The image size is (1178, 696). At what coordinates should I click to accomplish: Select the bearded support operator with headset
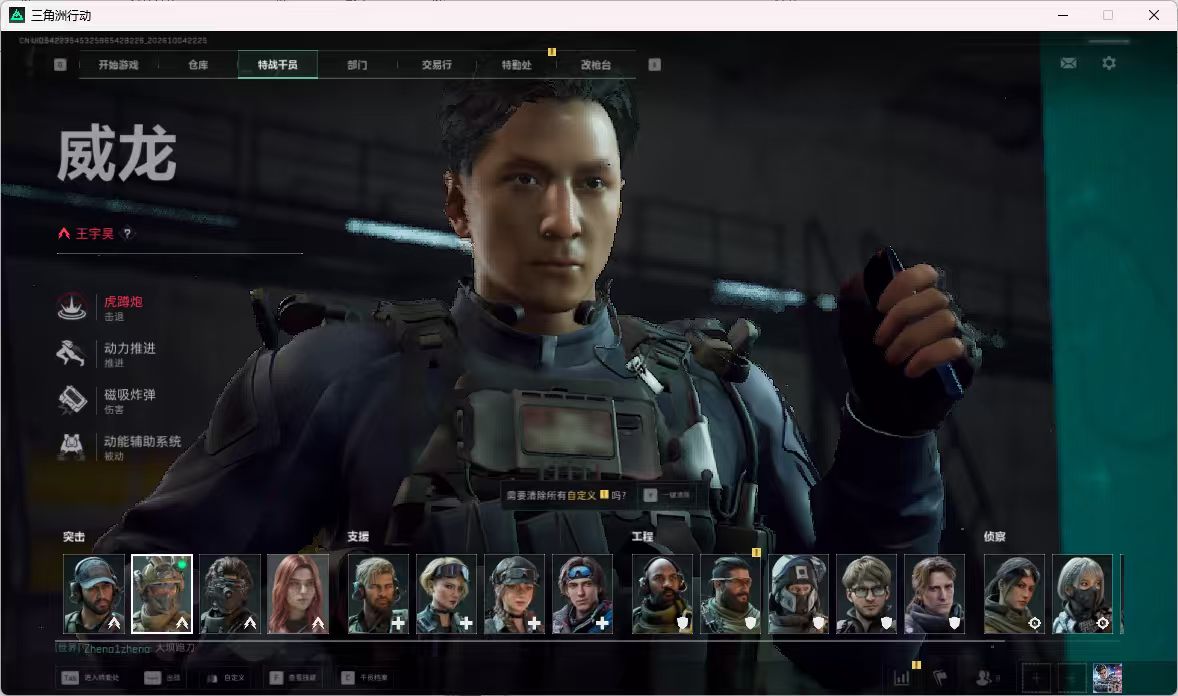point(378,594)
